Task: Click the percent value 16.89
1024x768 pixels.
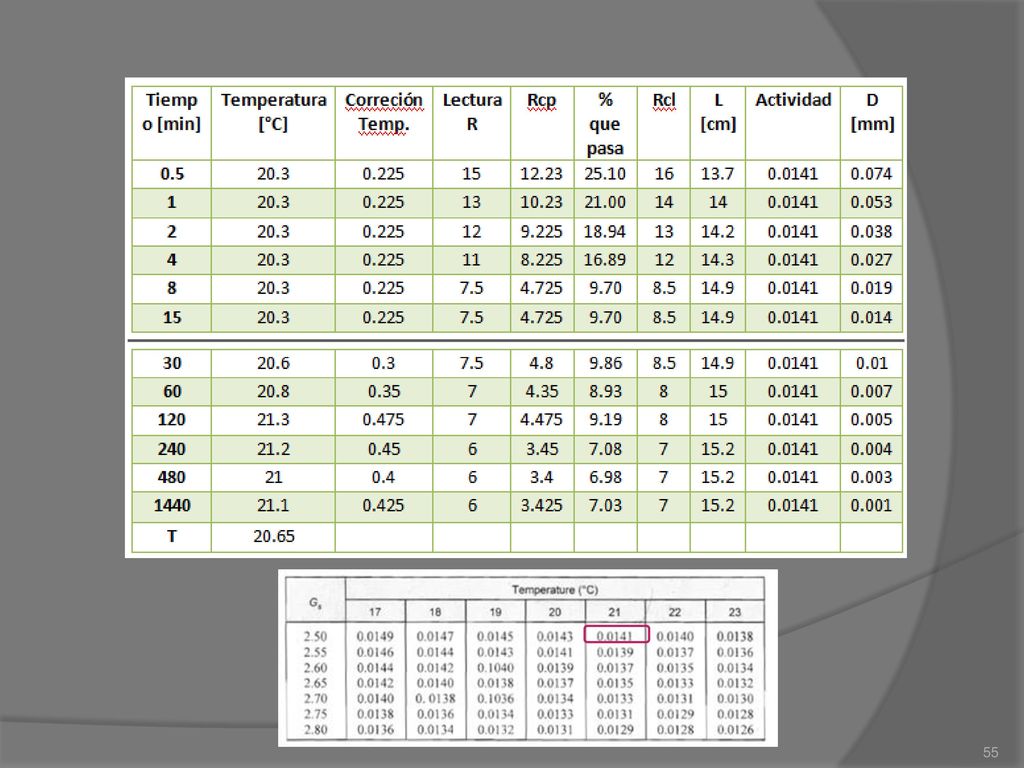Action: (x=605, y=259)
